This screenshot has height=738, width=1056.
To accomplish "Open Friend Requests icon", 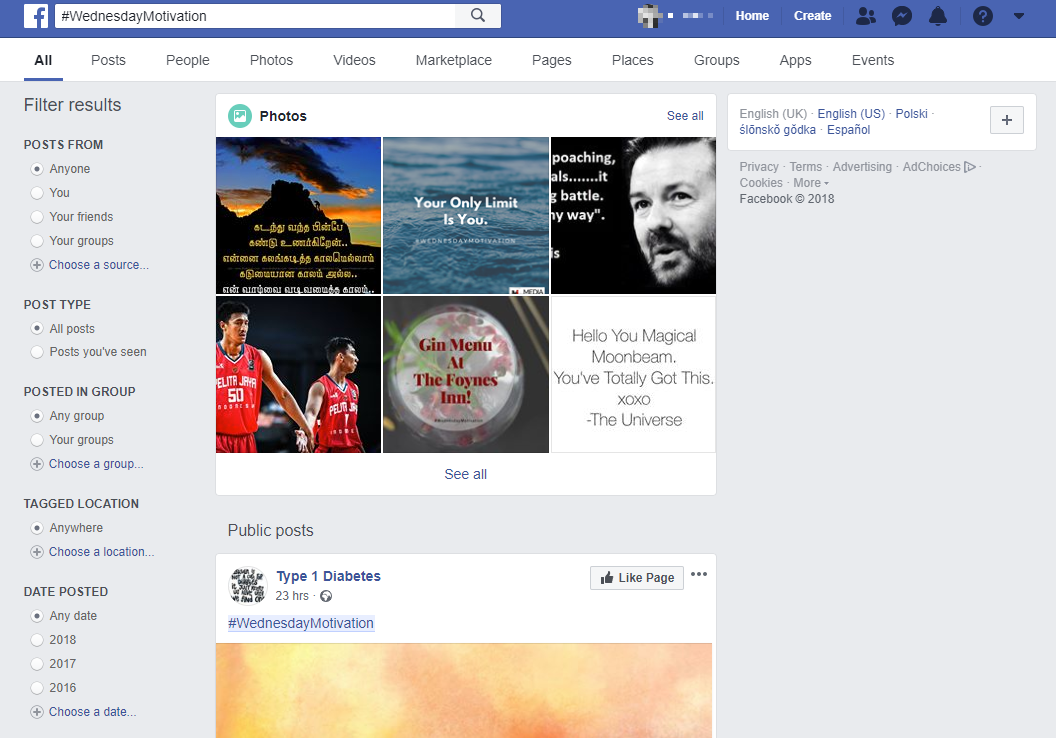I will click(x=866, y=16).
